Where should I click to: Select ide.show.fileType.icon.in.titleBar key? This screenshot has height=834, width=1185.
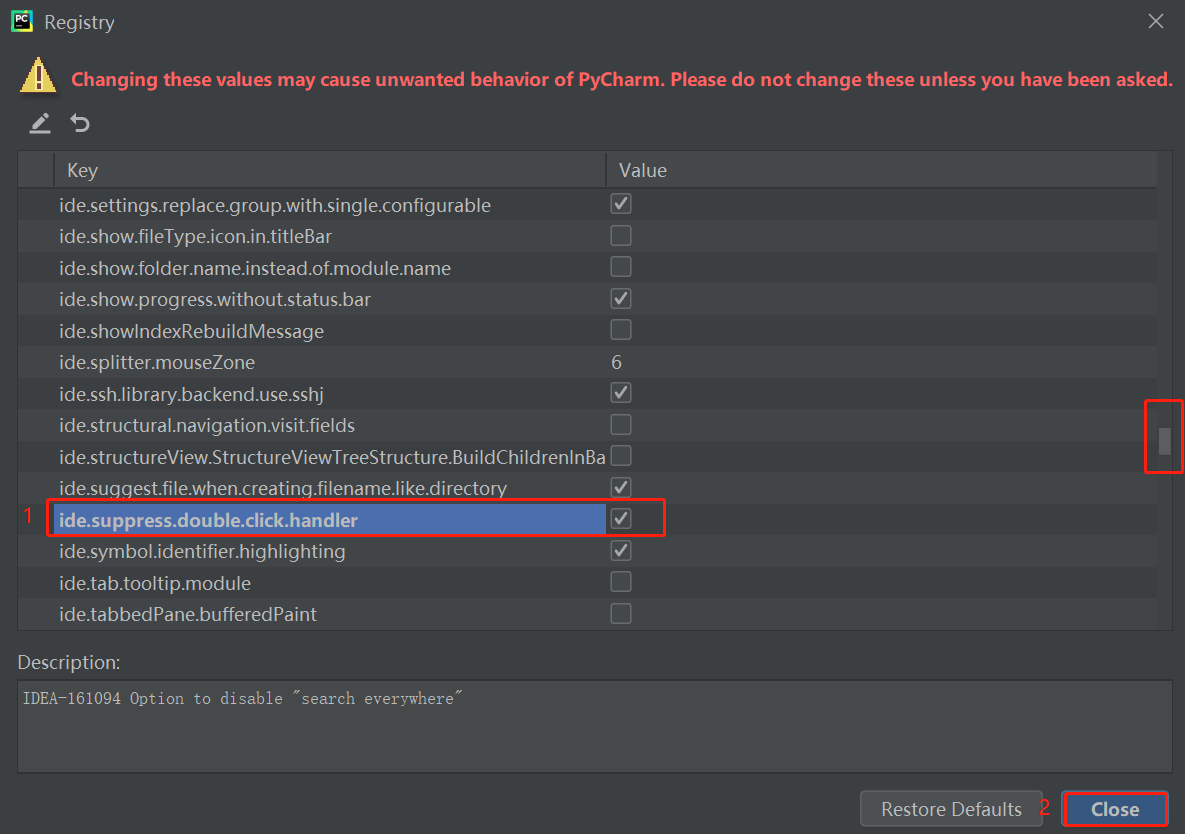point(196,236)
